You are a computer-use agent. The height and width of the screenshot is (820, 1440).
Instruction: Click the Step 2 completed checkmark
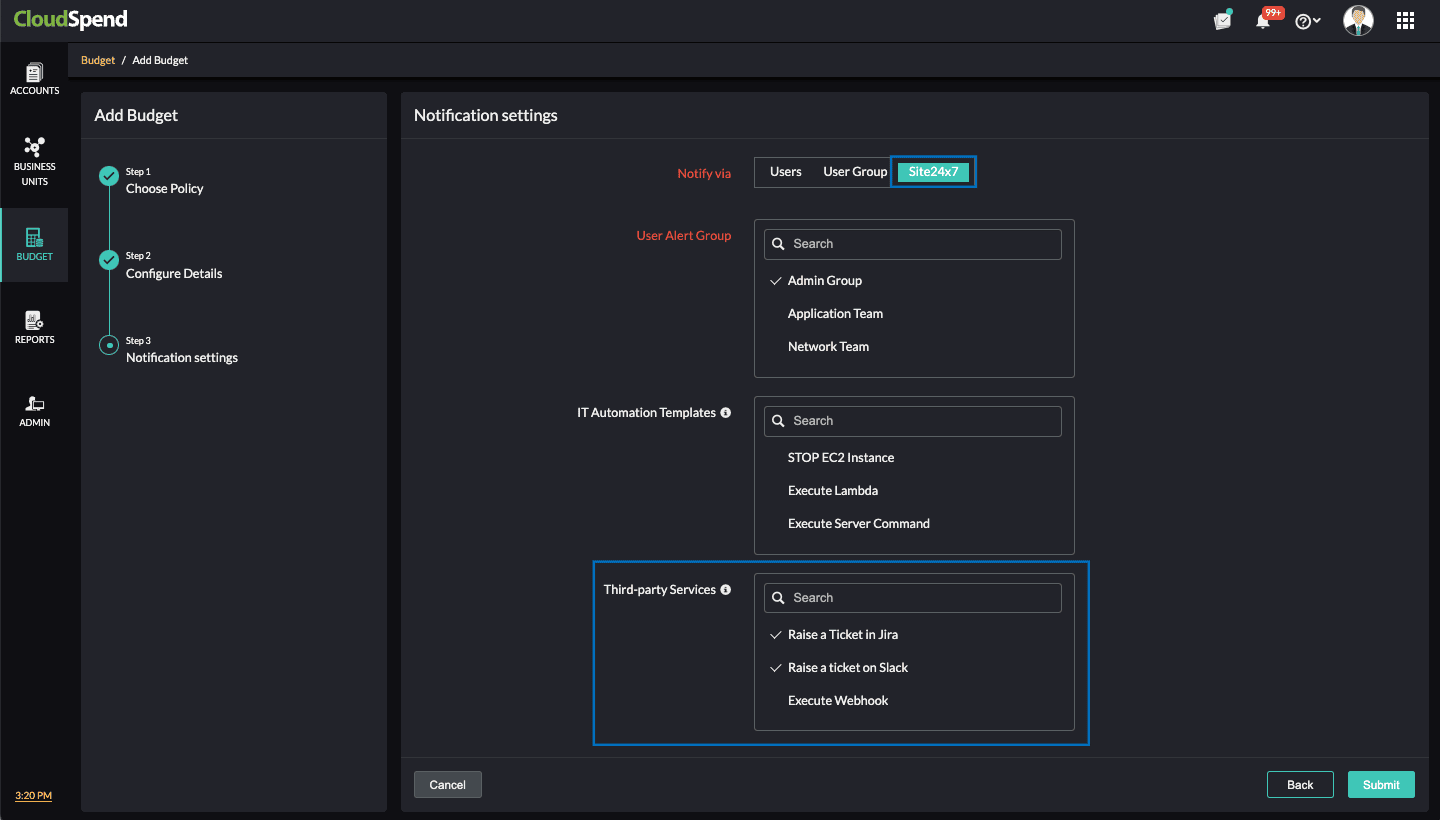(x=109, y=260)
